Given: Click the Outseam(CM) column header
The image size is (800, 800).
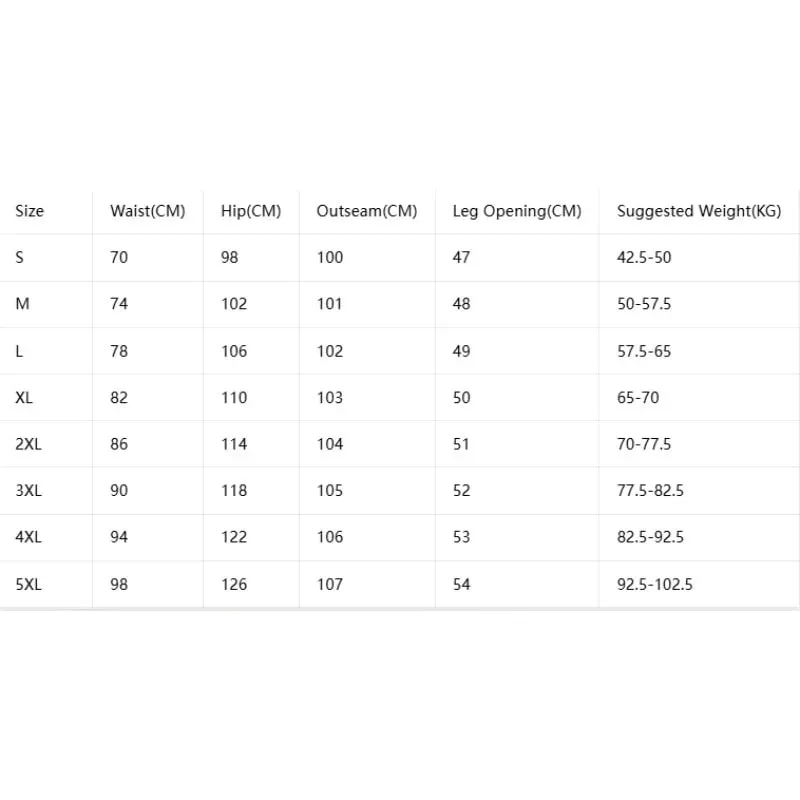Looking at the screenshot, I should [367, 211].
